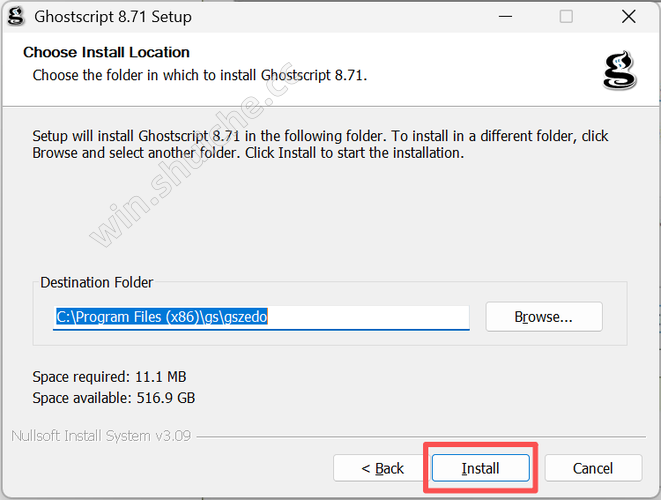
Task: Cancel the Ghostscript setup
Action: coord(593,468)
